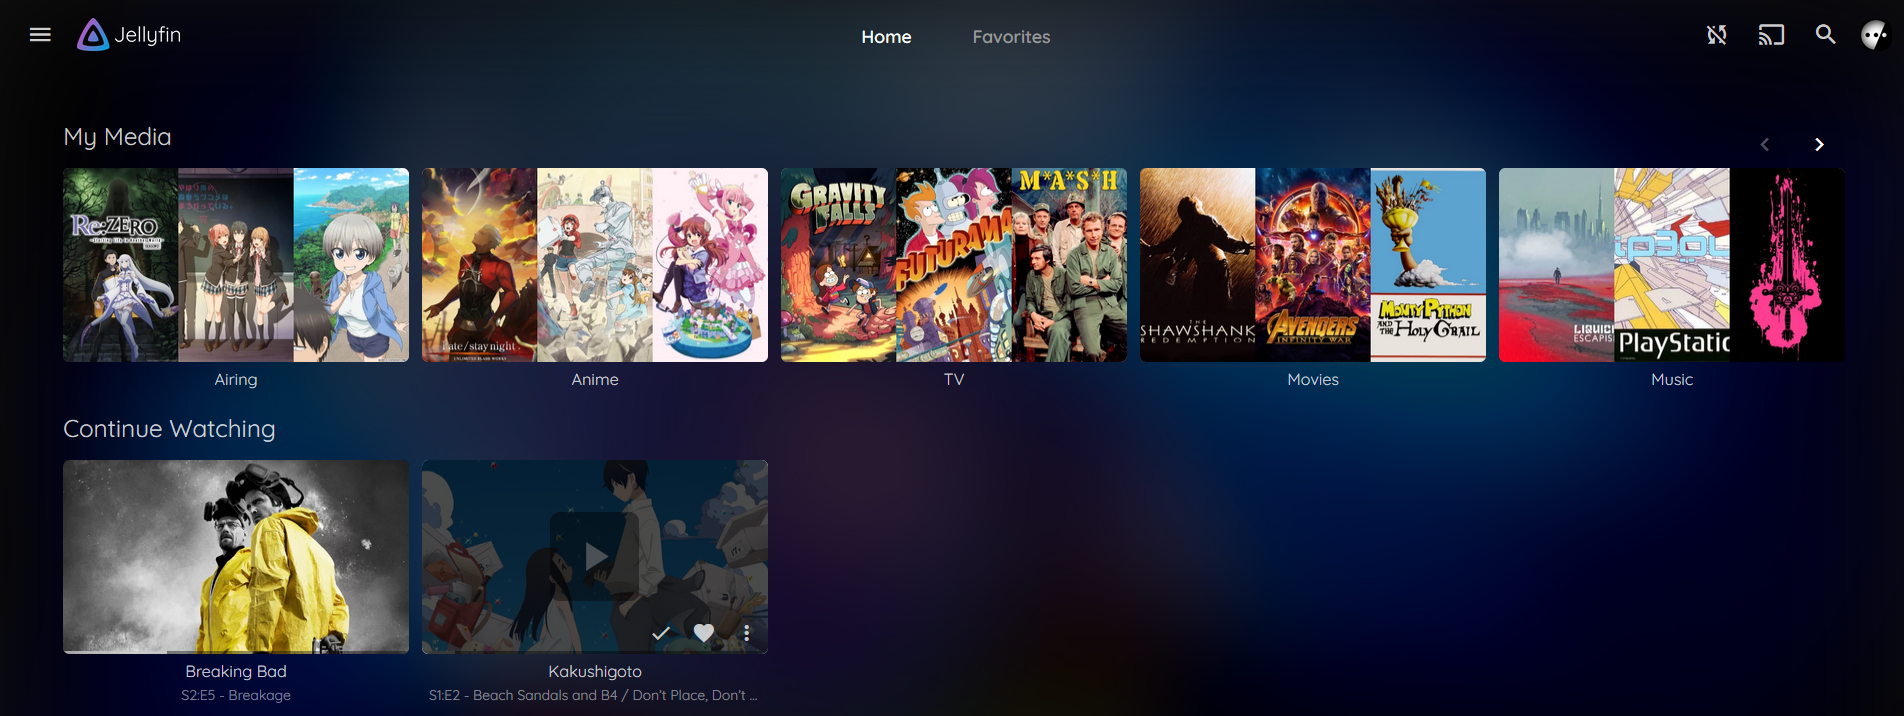Screen dimensions: 1904x716
Task: Open the user profile avatar
Action: tap(1874, 36)
